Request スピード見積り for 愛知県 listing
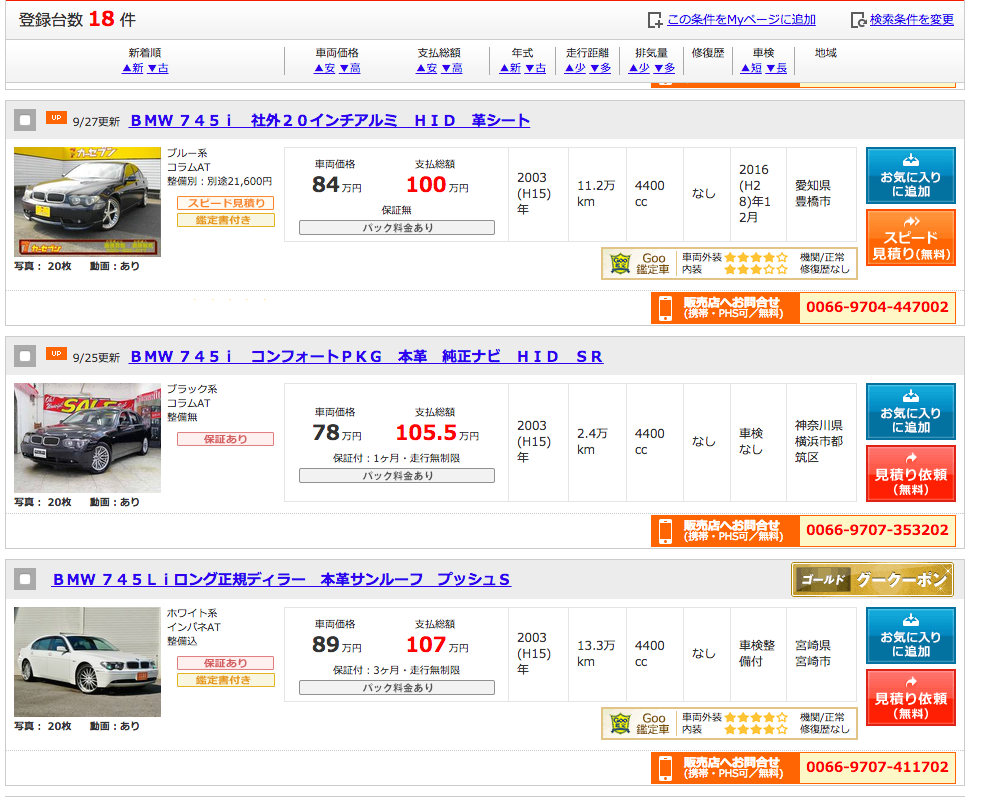 point(910,238)
